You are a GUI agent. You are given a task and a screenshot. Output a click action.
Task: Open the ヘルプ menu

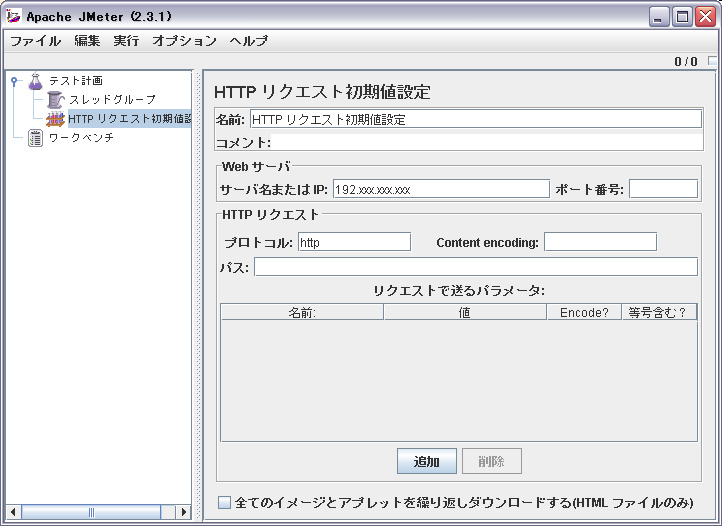click(x=248, y=41)
